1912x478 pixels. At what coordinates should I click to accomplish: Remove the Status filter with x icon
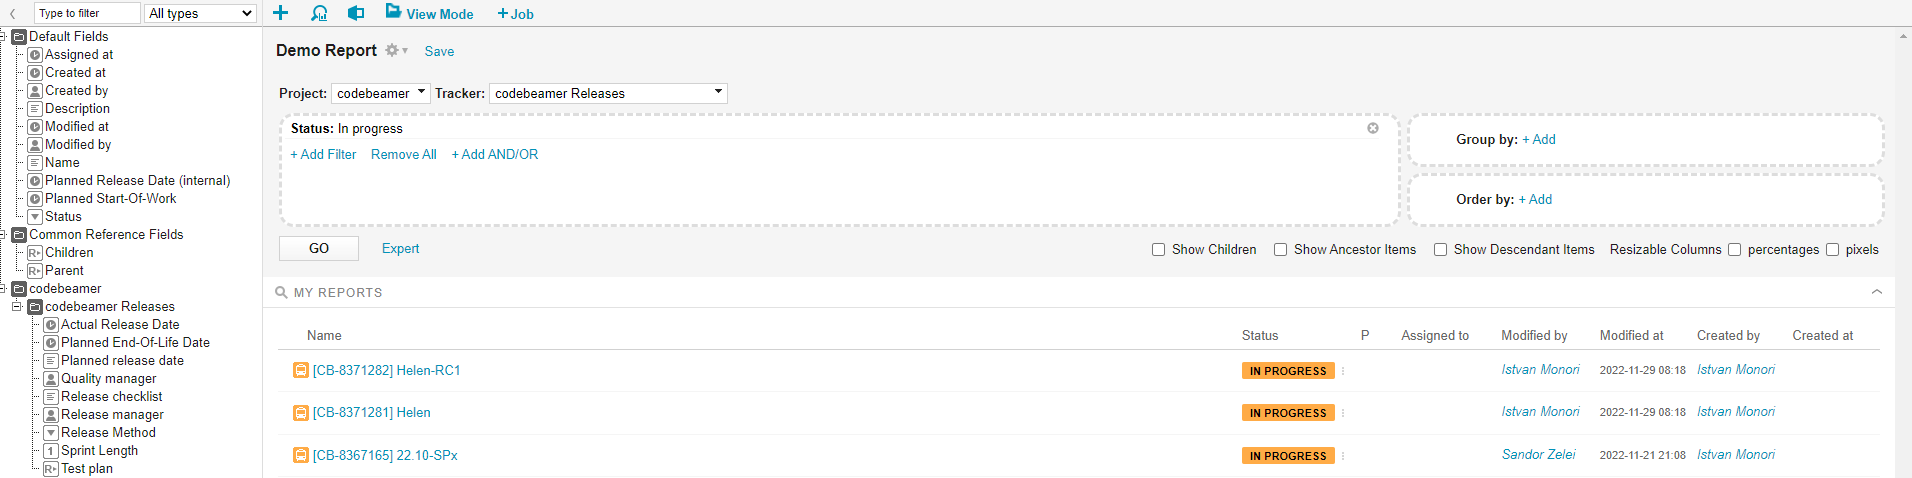tap(1373, 128)
